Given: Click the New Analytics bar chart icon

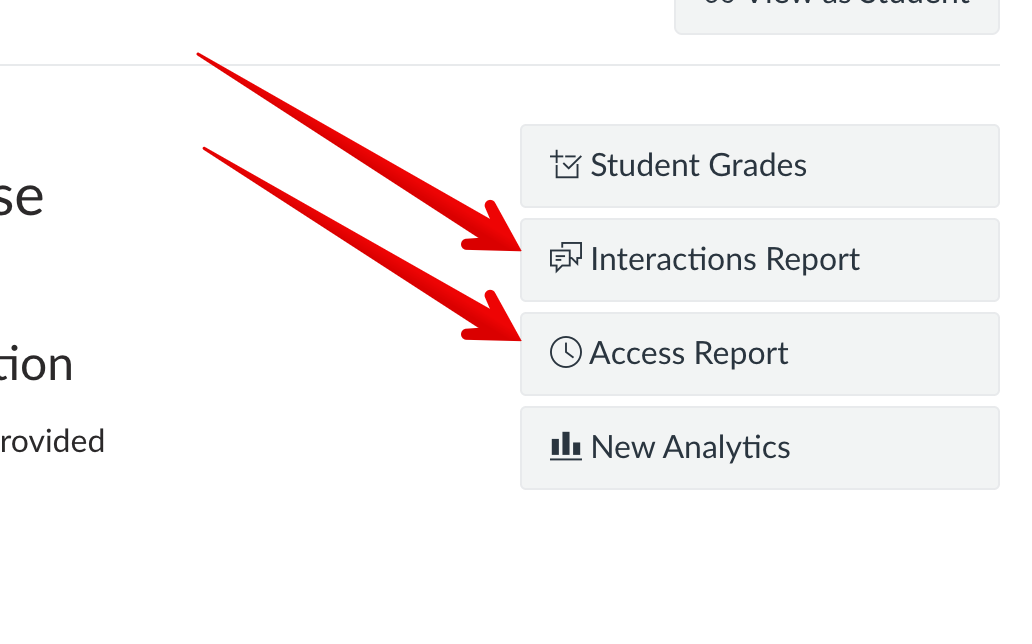Looking at the screenshot, I should (x=565, y=447).
